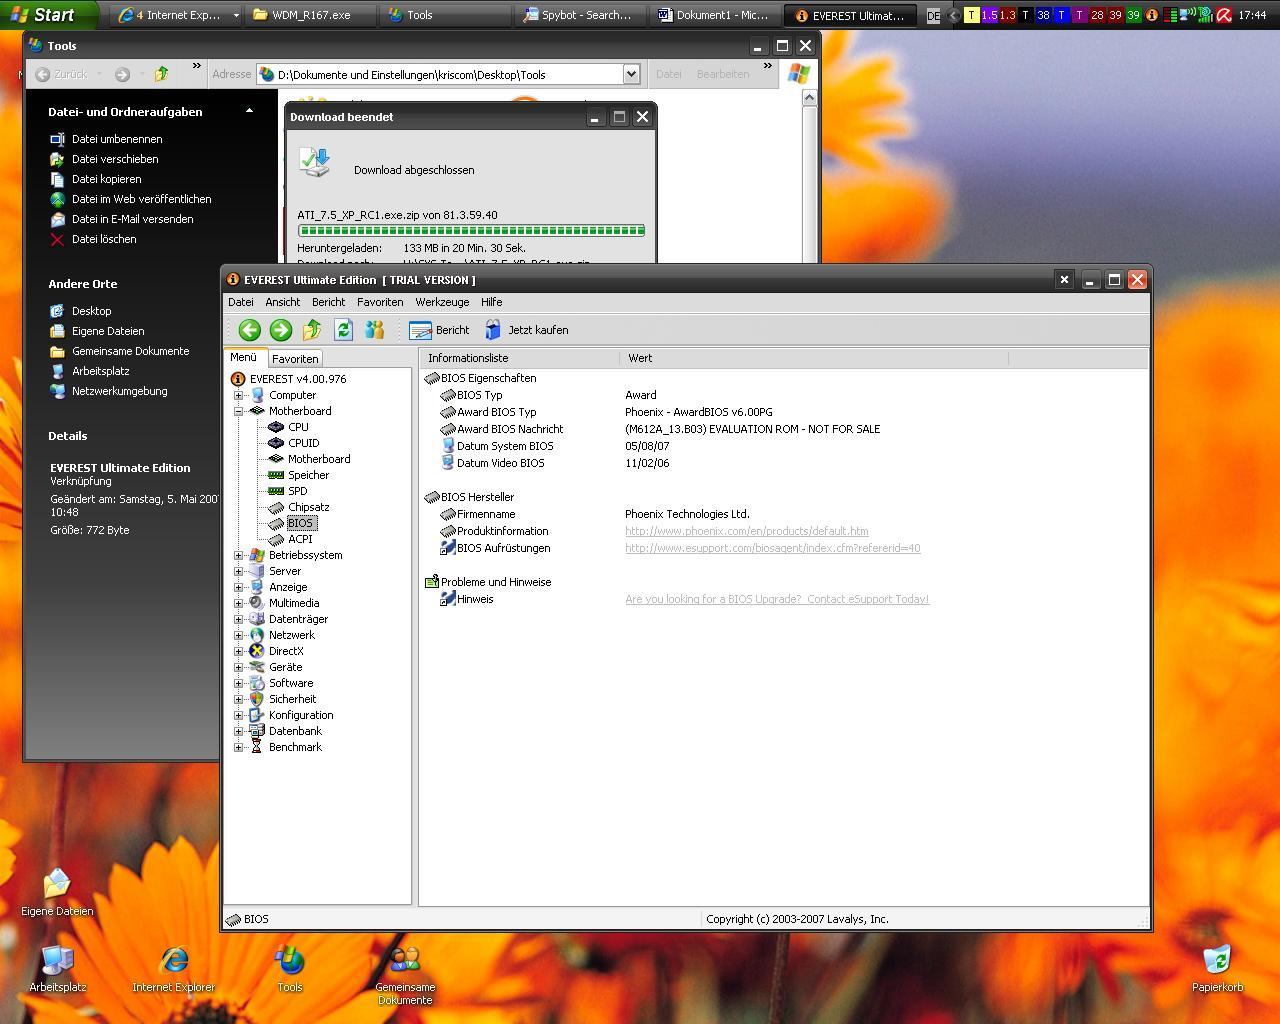Open the Datei menu in EVEREST
The width and height of the screenshot is (1280, 1024).
241,302
